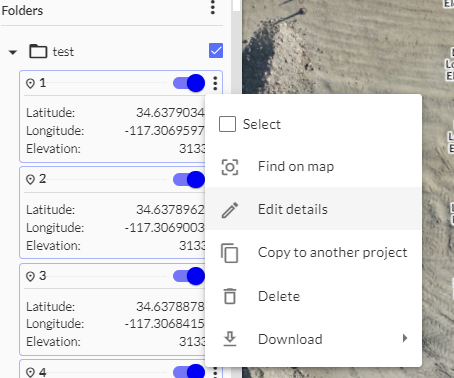This screenshot has height=378, width=454.
Task: Toggle off visibility of point 1
Action: pyautogui.click(x=189, y=83)
